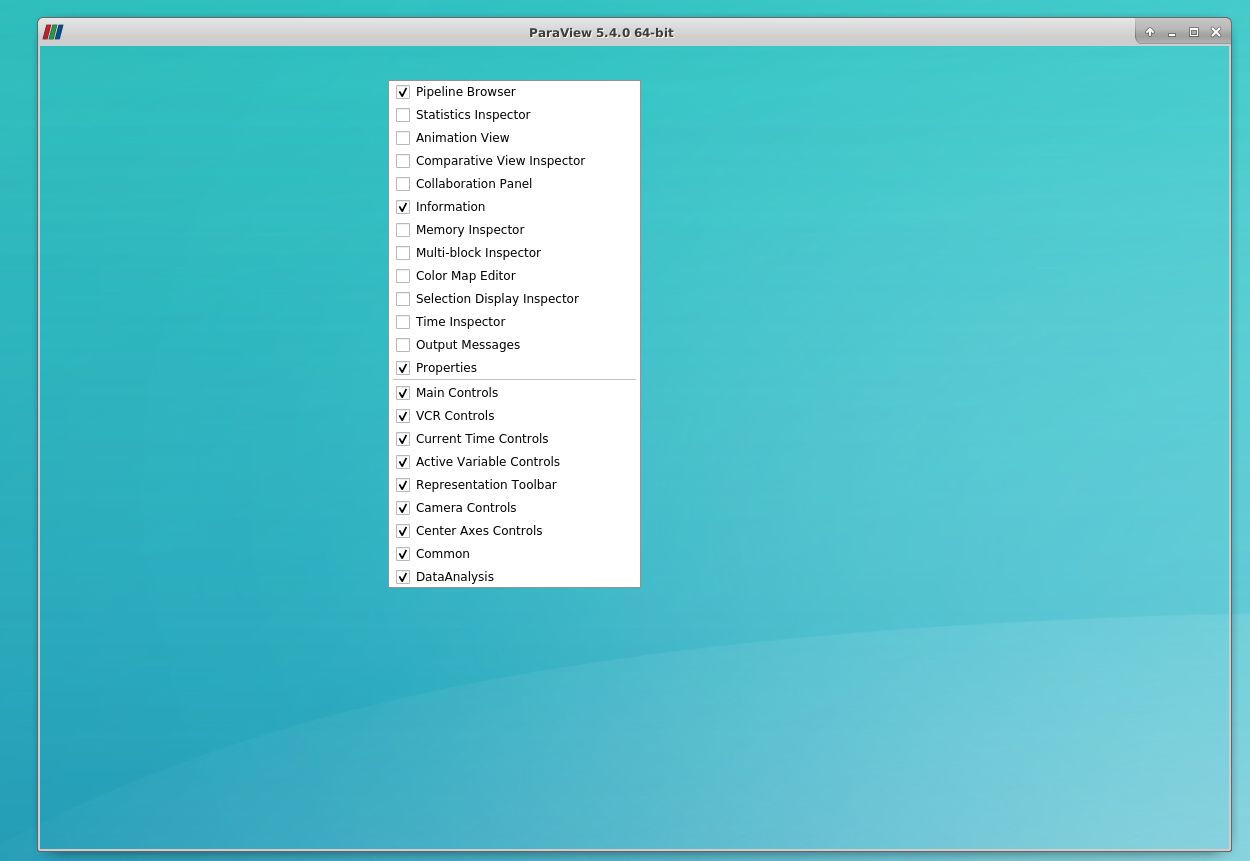Show the Memory Inspector panel

514,230
